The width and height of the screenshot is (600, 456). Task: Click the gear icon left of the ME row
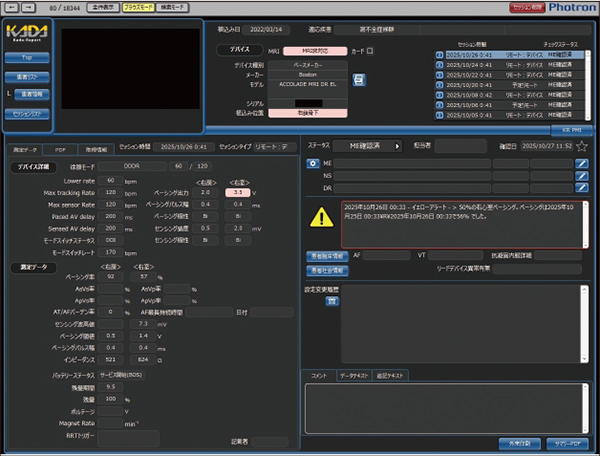coord(312,162)
